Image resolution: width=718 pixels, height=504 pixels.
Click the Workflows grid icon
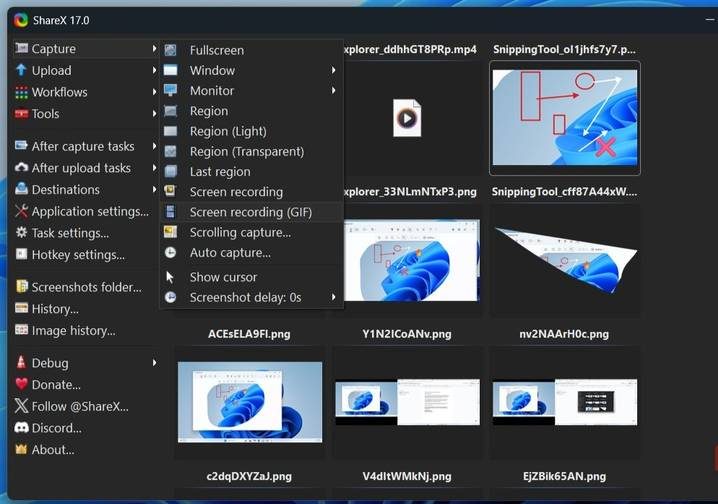21,92
